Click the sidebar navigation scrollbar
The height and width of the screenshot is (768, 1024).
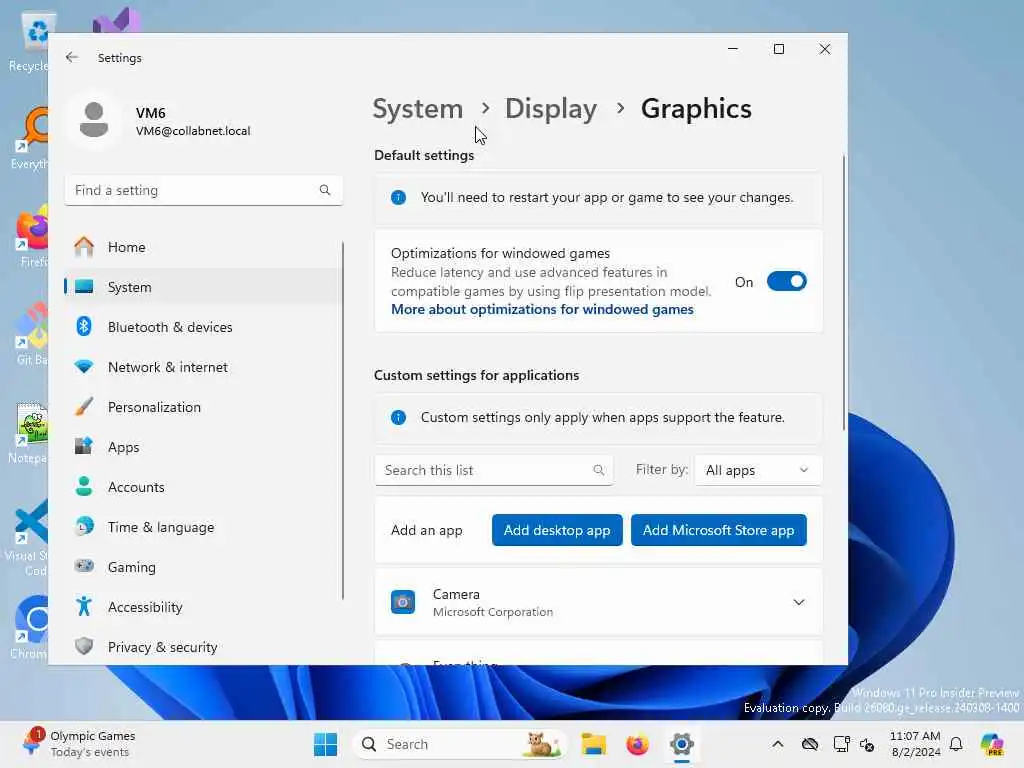tap(343, 421)
